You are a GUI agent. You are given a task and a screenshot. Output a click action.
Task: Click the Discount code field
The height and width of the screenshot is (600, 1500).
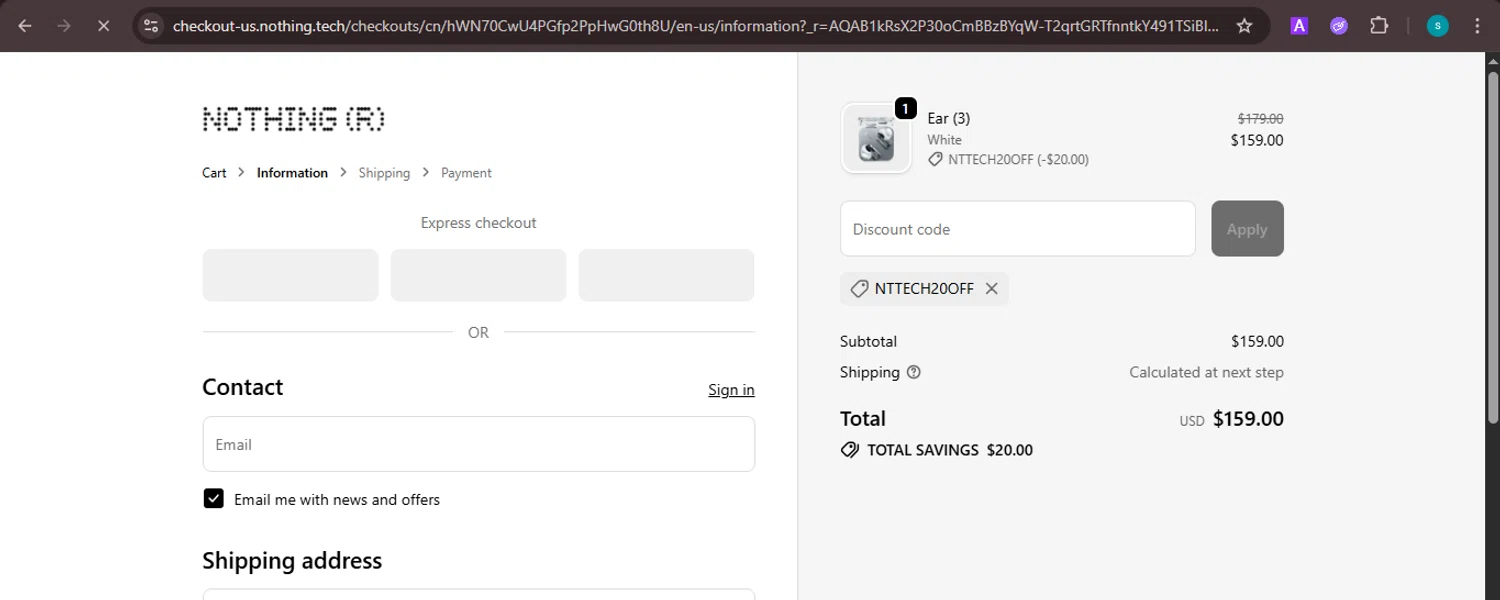pos(1017,229)
